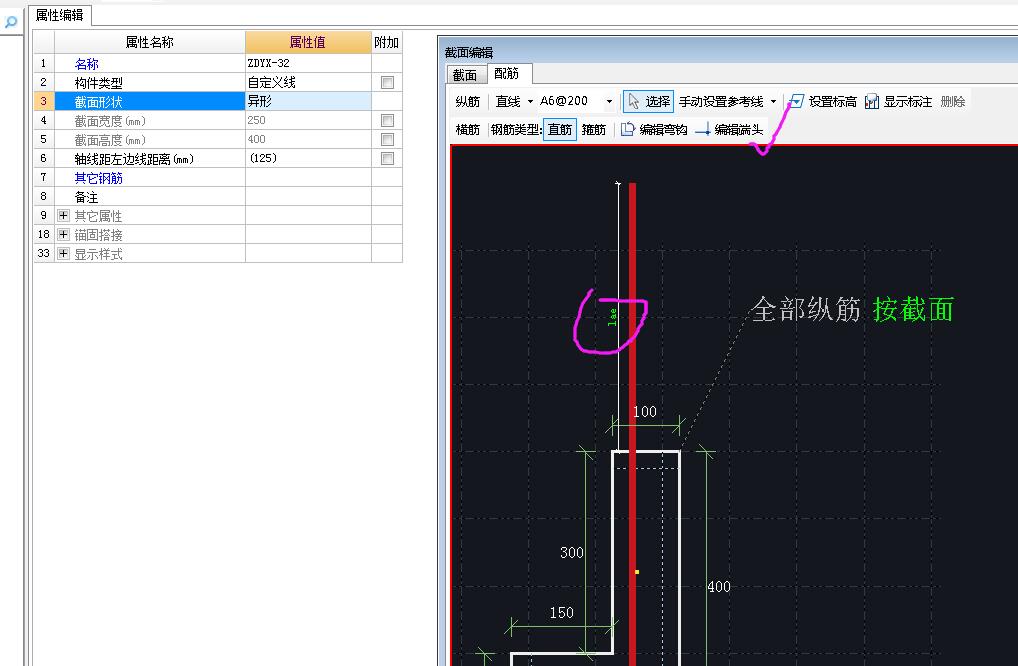Click the 编辑端头 end edit icon
Screen dimensions: 1018x666
tap(702, 129)
